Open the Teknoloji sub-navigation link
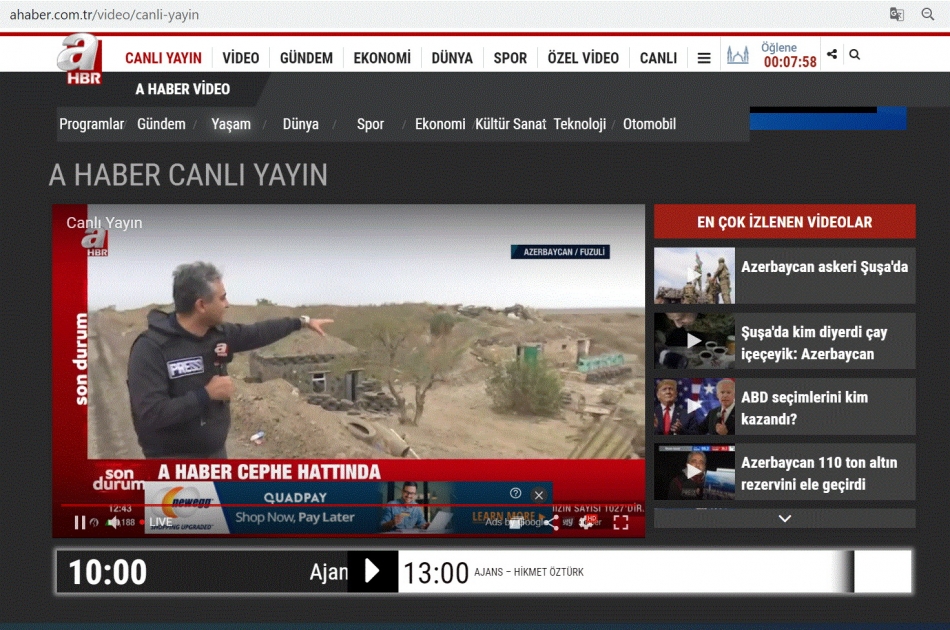The image size is (950, 630). click(580, 124)
